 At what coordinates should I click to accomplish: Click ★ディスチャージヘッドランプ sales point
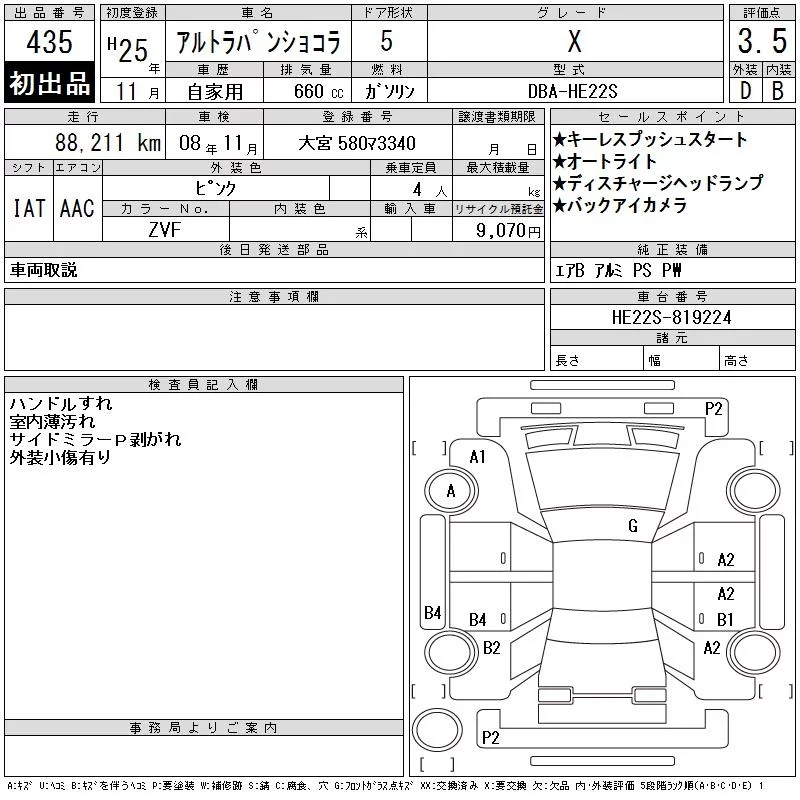(658, 183)
